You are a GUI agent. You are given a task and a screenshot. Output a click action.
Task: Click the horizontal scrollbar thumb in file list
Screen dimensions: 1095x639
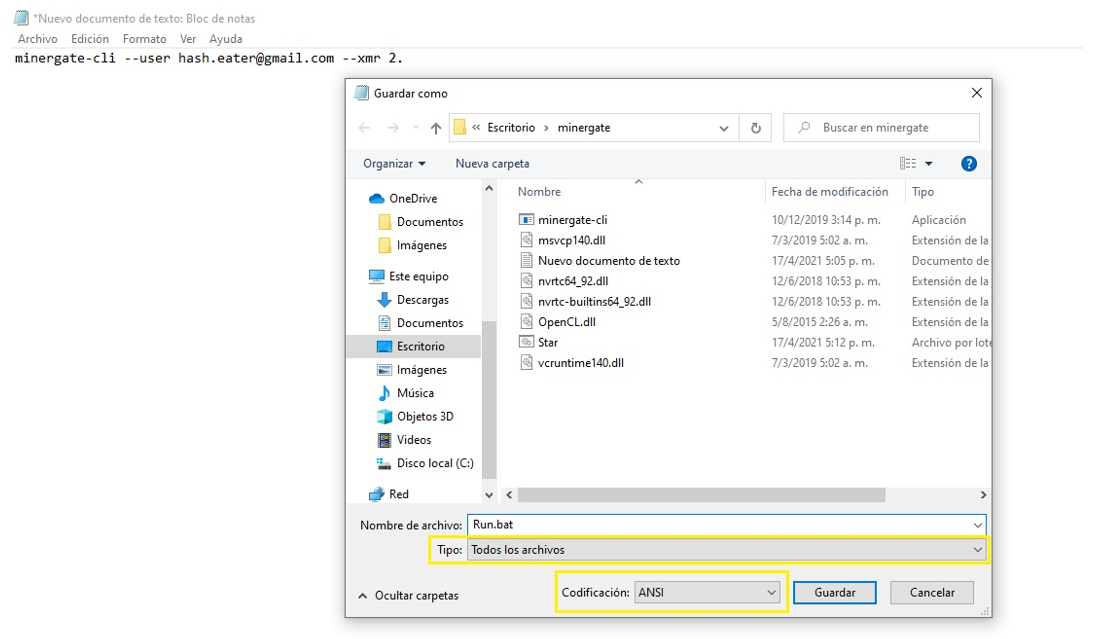(701, 495)
